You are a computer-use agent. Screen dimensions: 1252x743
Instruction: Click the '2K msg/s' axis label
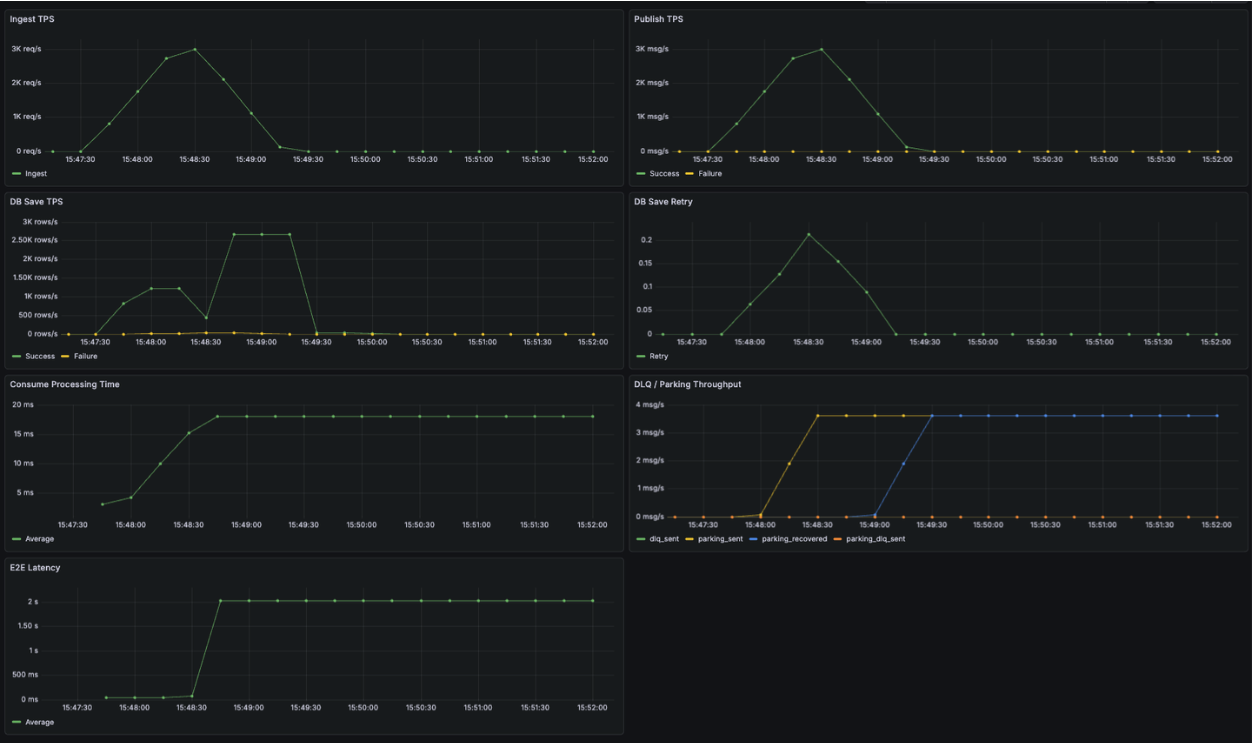coord(652,83)
